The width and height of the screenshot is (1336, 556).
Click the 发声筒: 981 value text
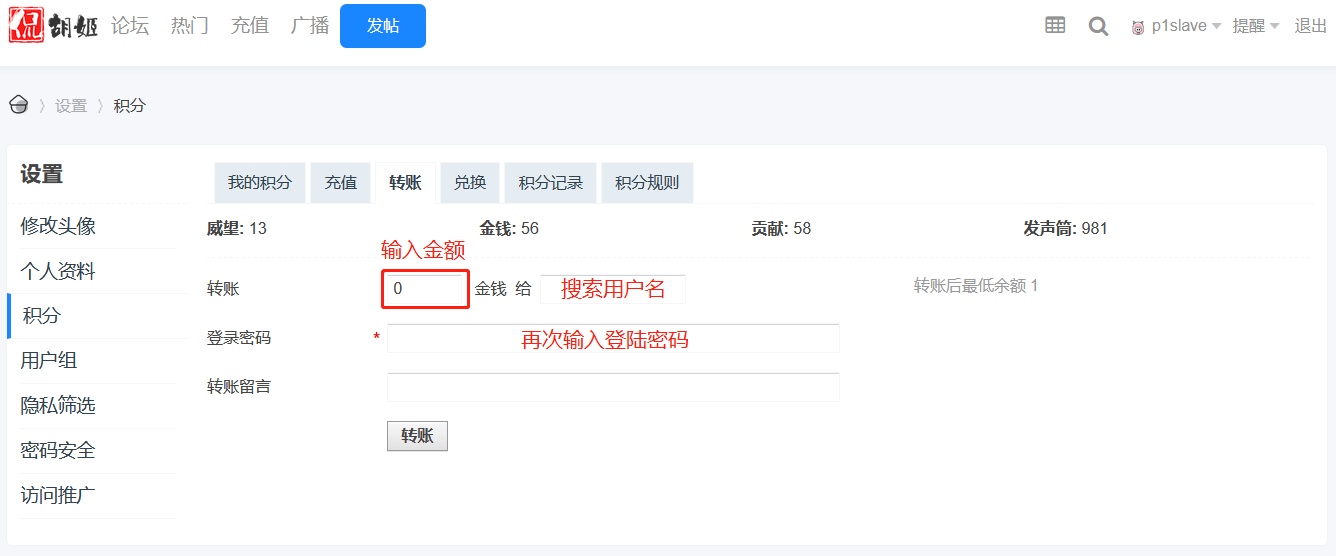1065,228
